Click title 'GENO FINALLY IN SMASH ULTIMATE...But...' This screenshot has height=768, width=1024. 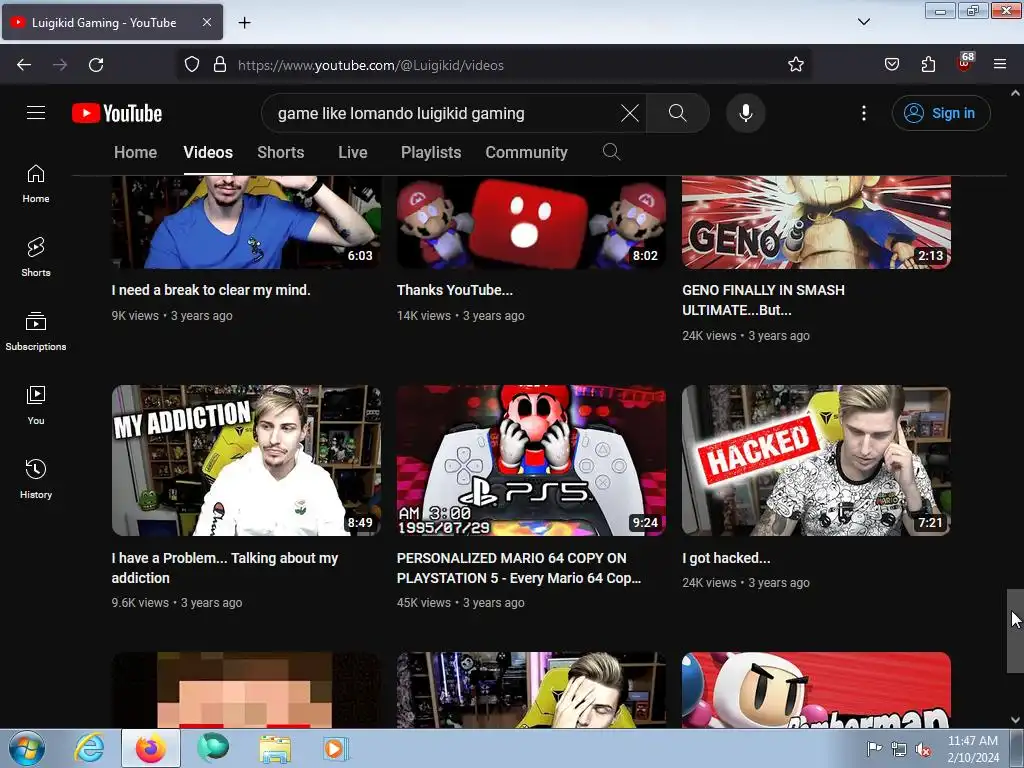click(763, 300)
